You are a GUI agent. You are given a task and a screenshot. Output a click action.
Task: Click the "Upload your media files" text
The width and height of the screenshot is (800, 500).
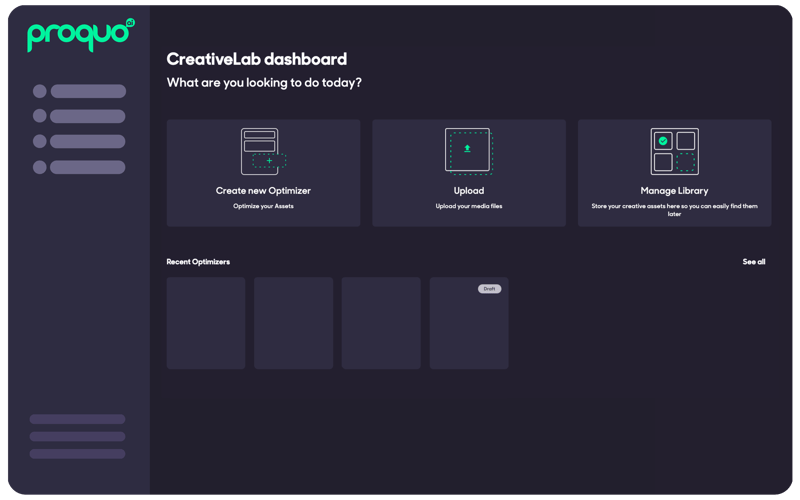click(468, 206)
